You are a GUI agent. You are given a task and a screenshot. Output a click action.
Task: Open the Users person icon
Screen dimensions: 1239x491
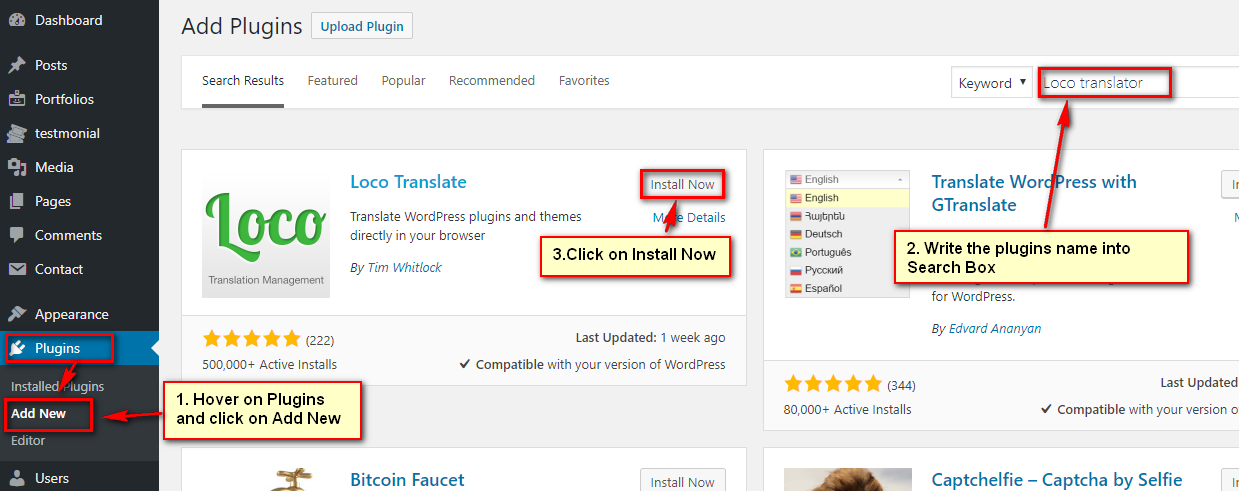tap(17, 479)
